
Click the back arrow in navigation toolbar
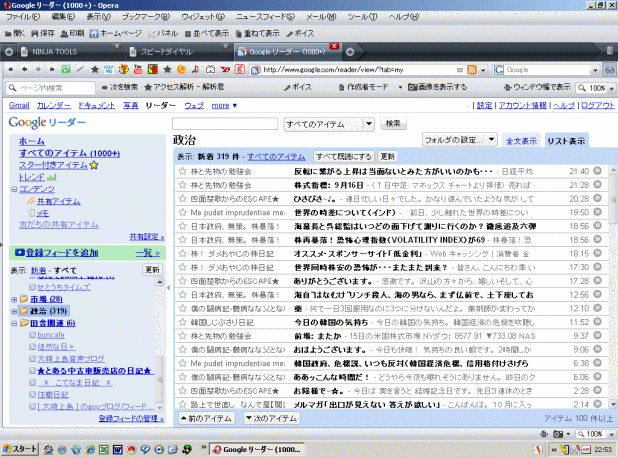[x=24, y=69]
